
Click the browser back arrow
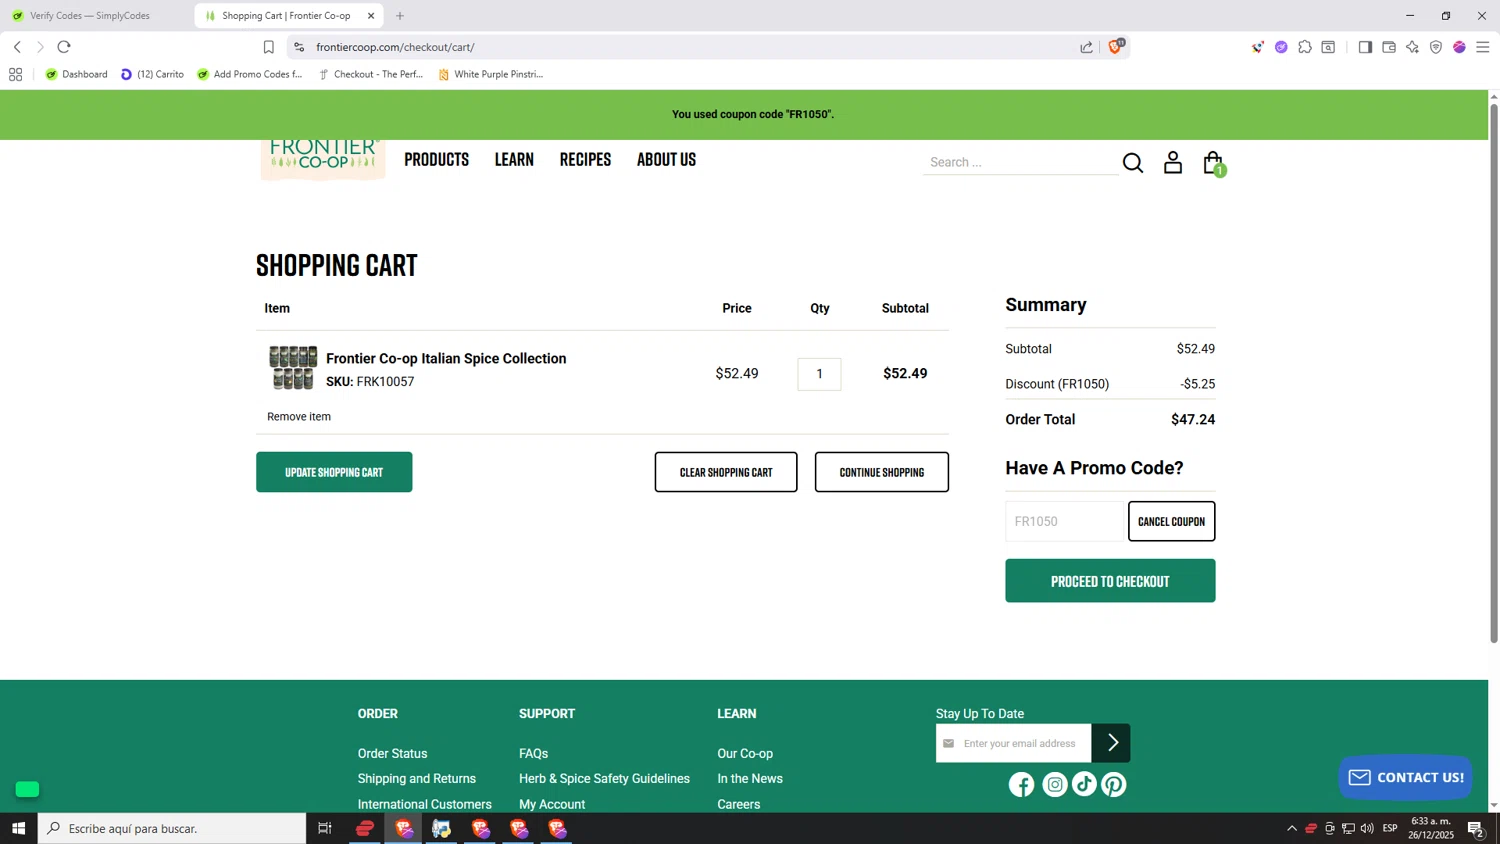pyautogui.click(x=17, y=47)
